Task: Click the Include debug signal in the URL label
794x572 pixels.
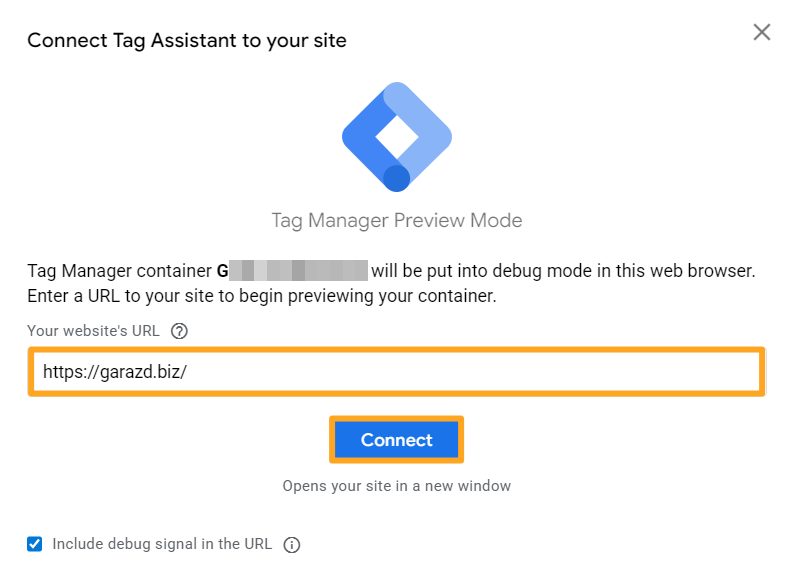Action: click(x=162, y=544)
